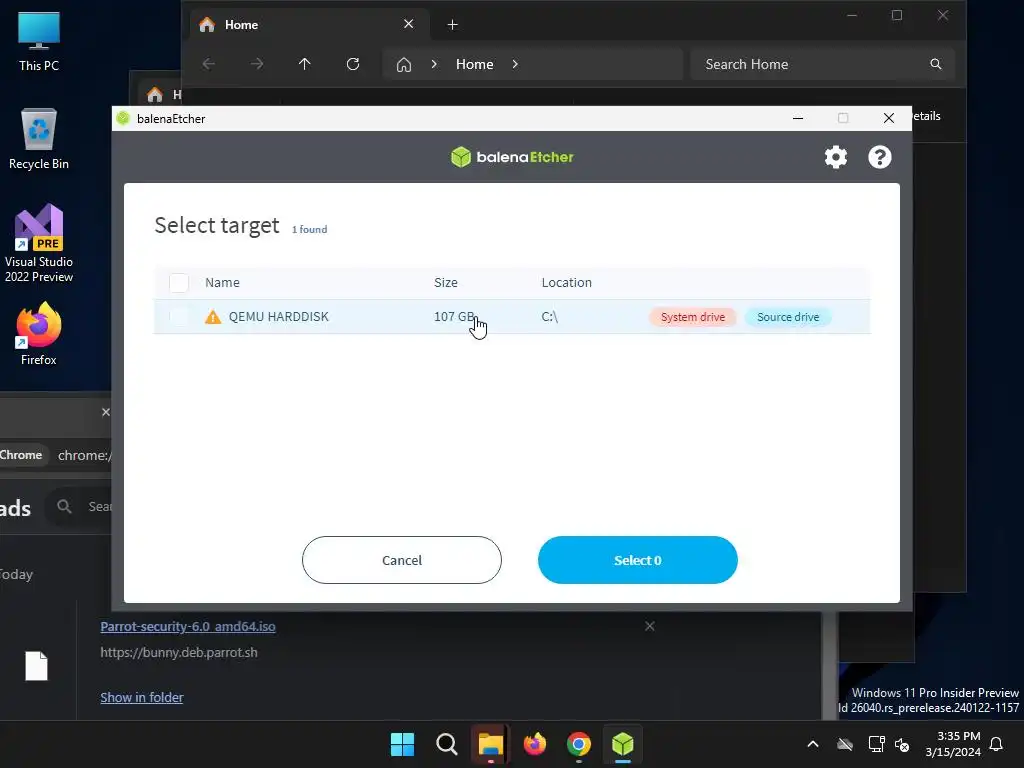Close the Chrome tab with X
1024x768 pixels.
[106, 412]
